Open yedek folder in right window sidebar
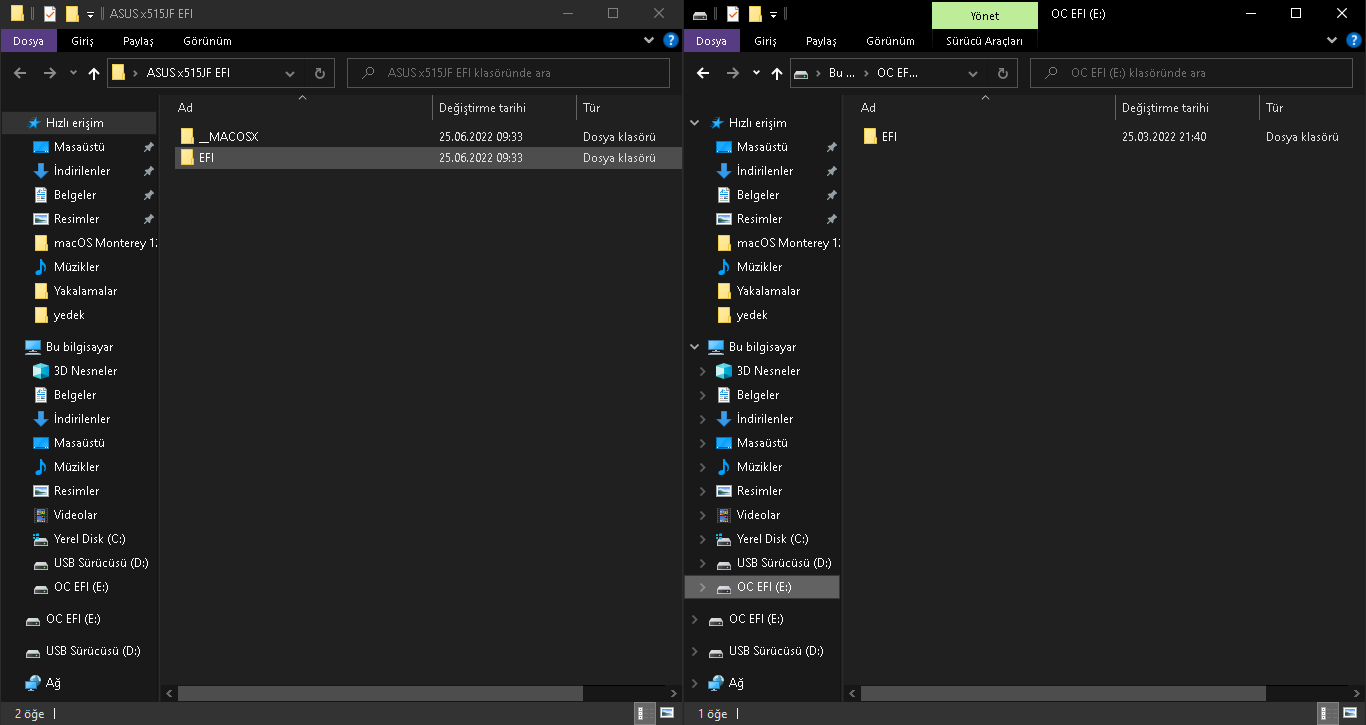 tap(752, 315)
